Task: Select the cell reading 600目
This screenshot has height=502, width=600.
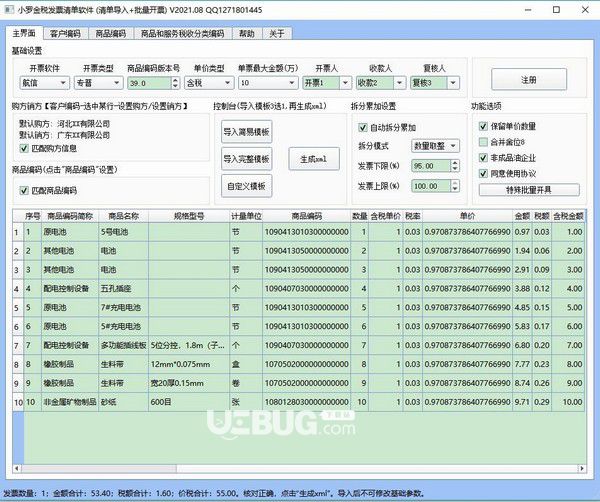Action: 189,402
